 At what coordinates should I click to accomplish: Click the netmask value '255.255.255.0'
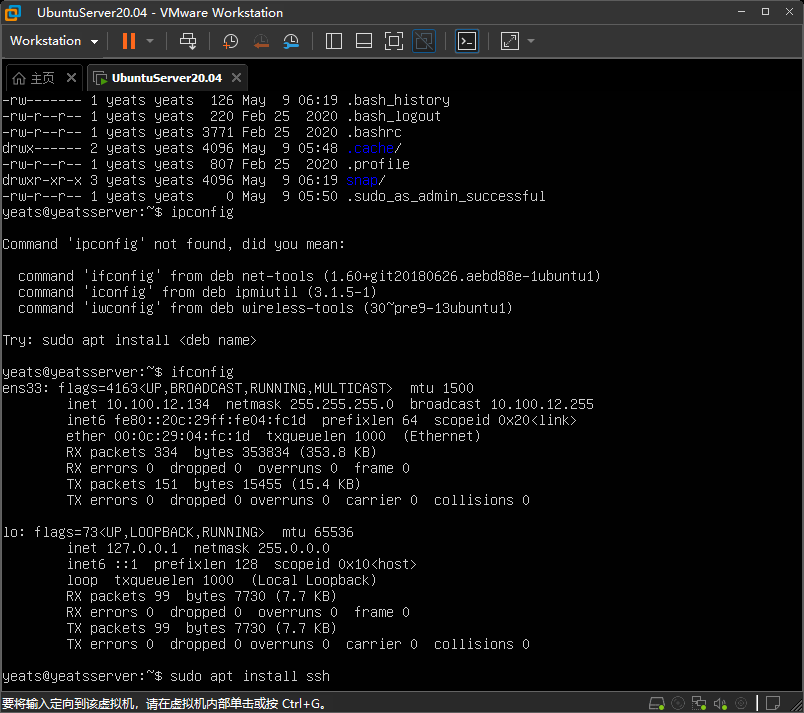coord(342,404)
